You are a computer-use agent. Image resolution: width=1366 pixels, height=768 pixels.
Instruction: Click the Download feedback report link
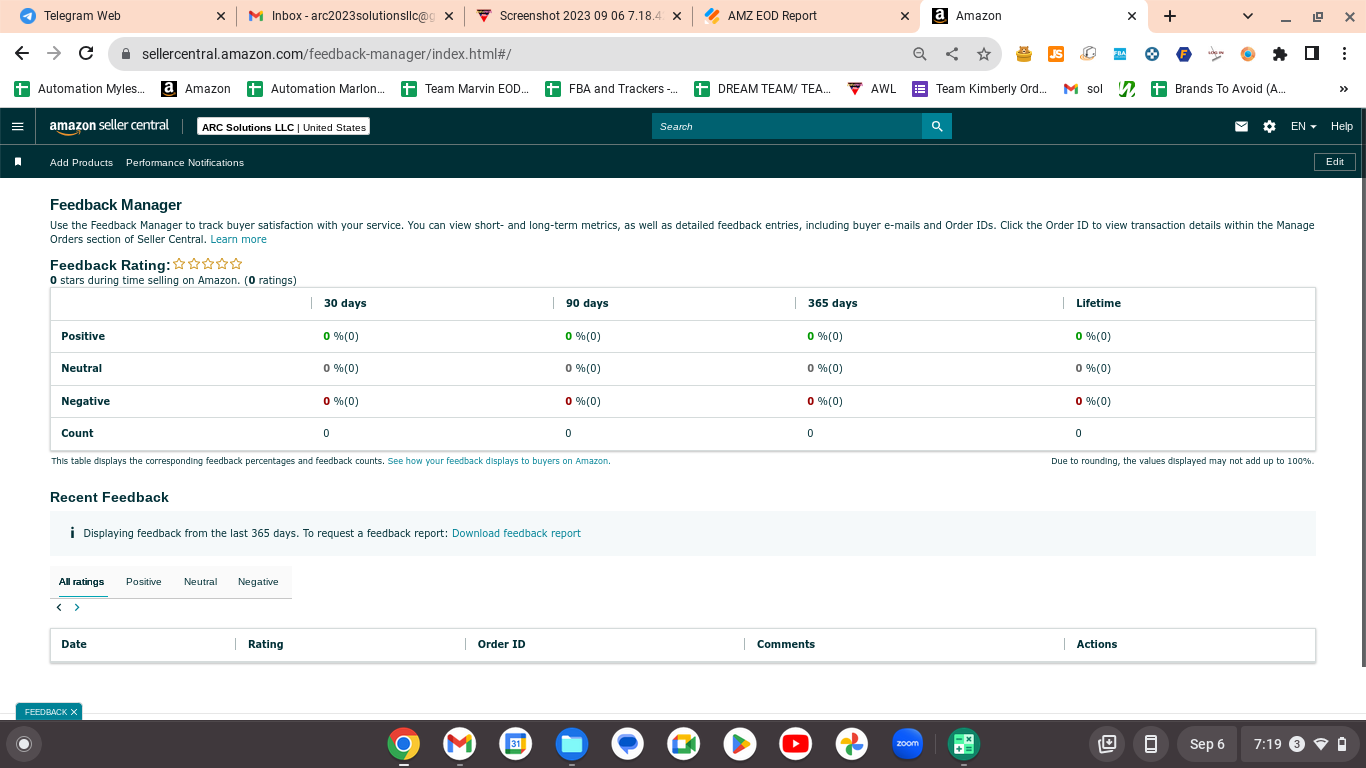tap(516, 534)
